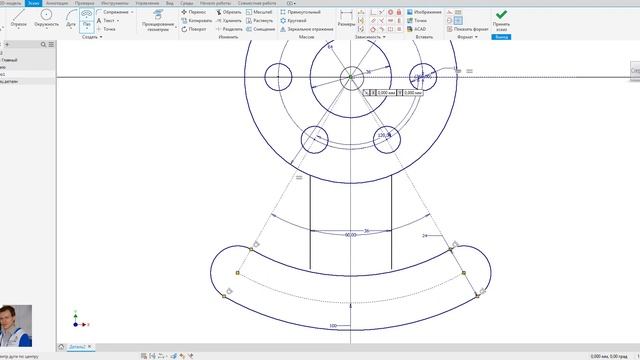Open the Паз dropdown arrow
The image size is (640, 360).
[87, 29]
